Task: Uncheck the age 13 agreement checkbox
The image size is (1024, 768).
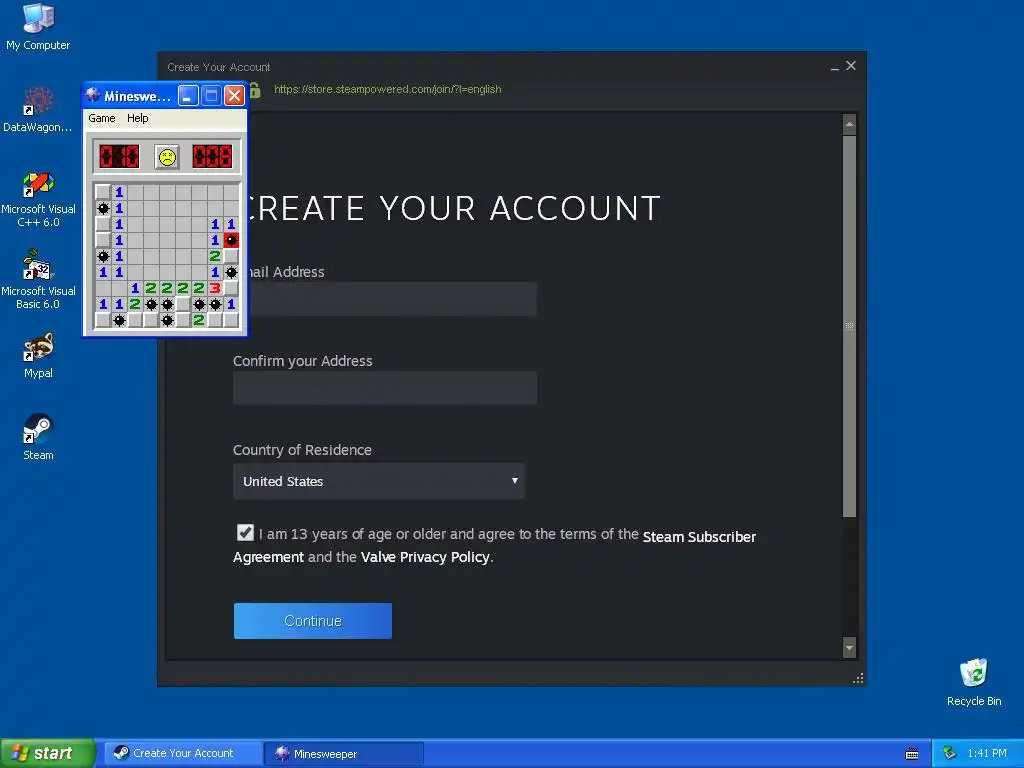Action: pyautogui.click(x=245, y=532)
